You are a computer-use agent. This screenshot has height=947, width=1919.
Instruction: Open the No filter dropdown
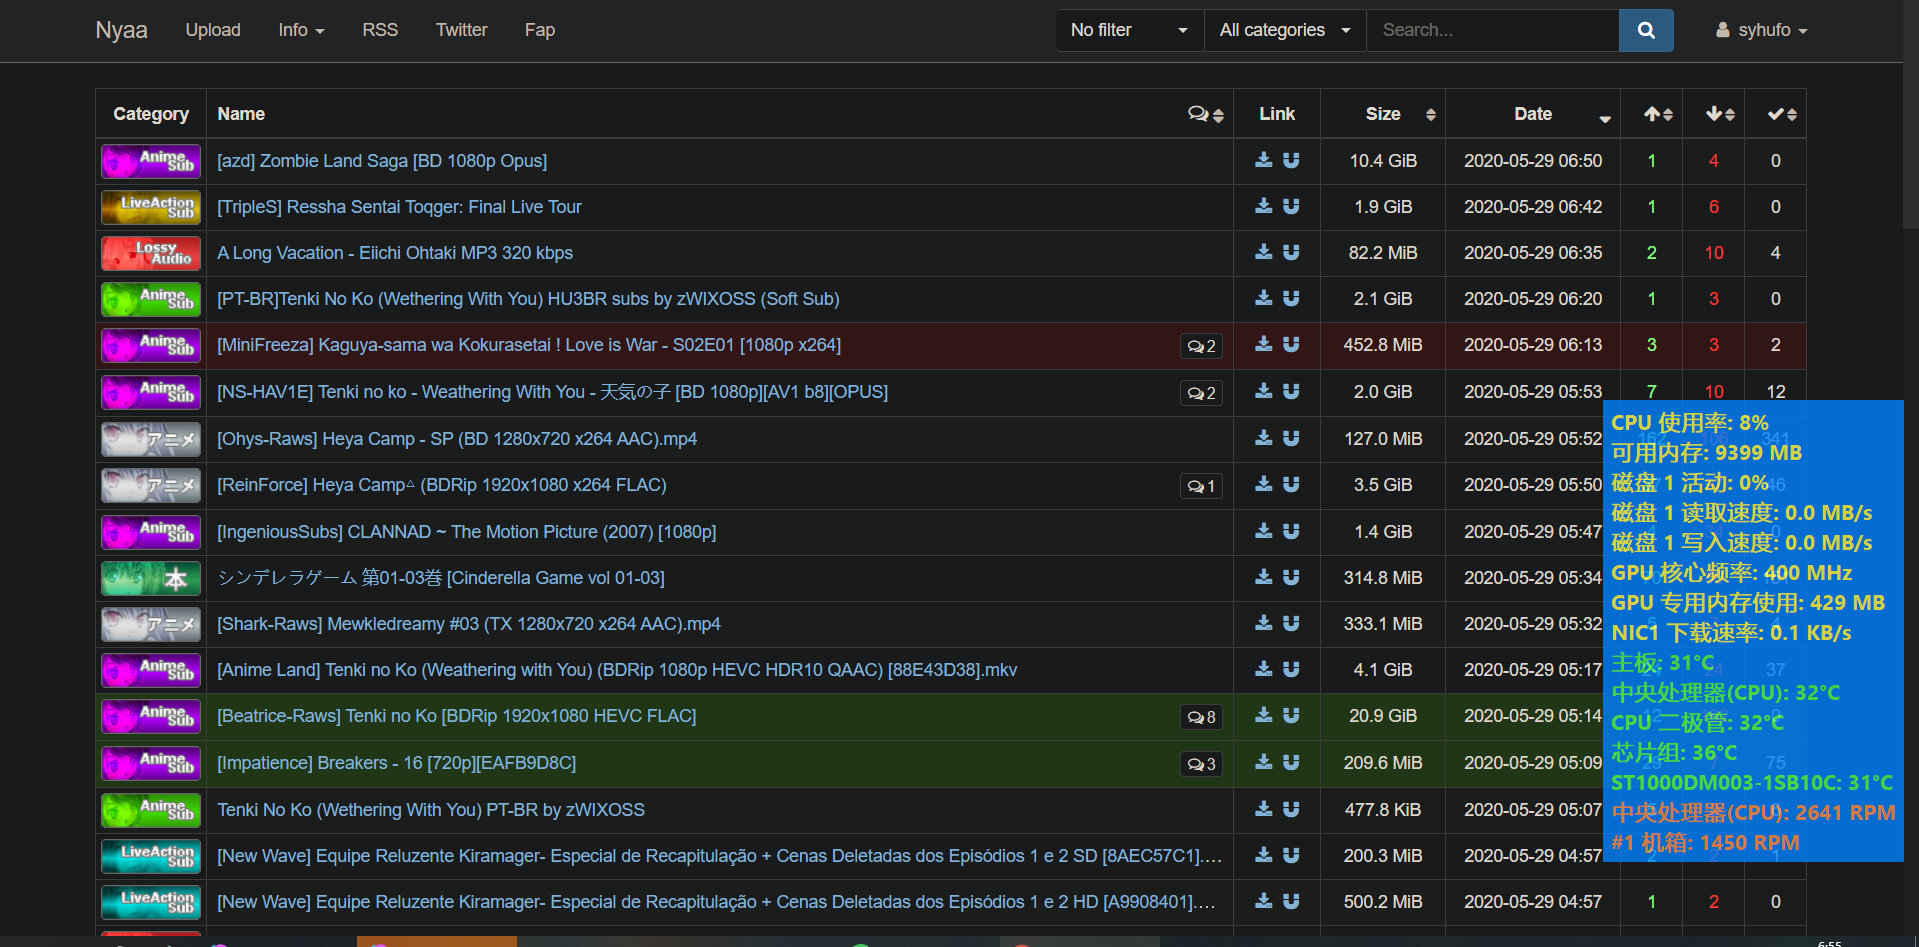point(1130,30)
